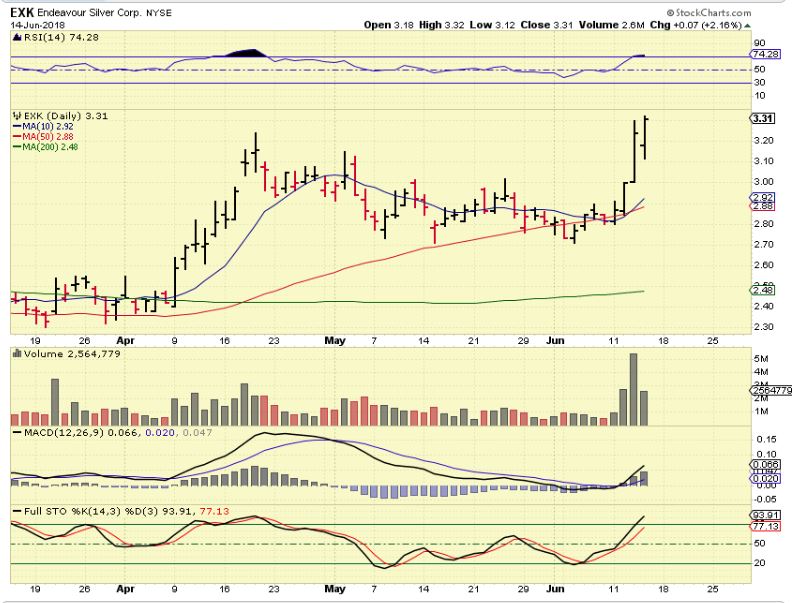Viewport: 802px width, 603px height.
Task: Select the MA(50) 2.88 legend entry
Action: pos(48,137)
